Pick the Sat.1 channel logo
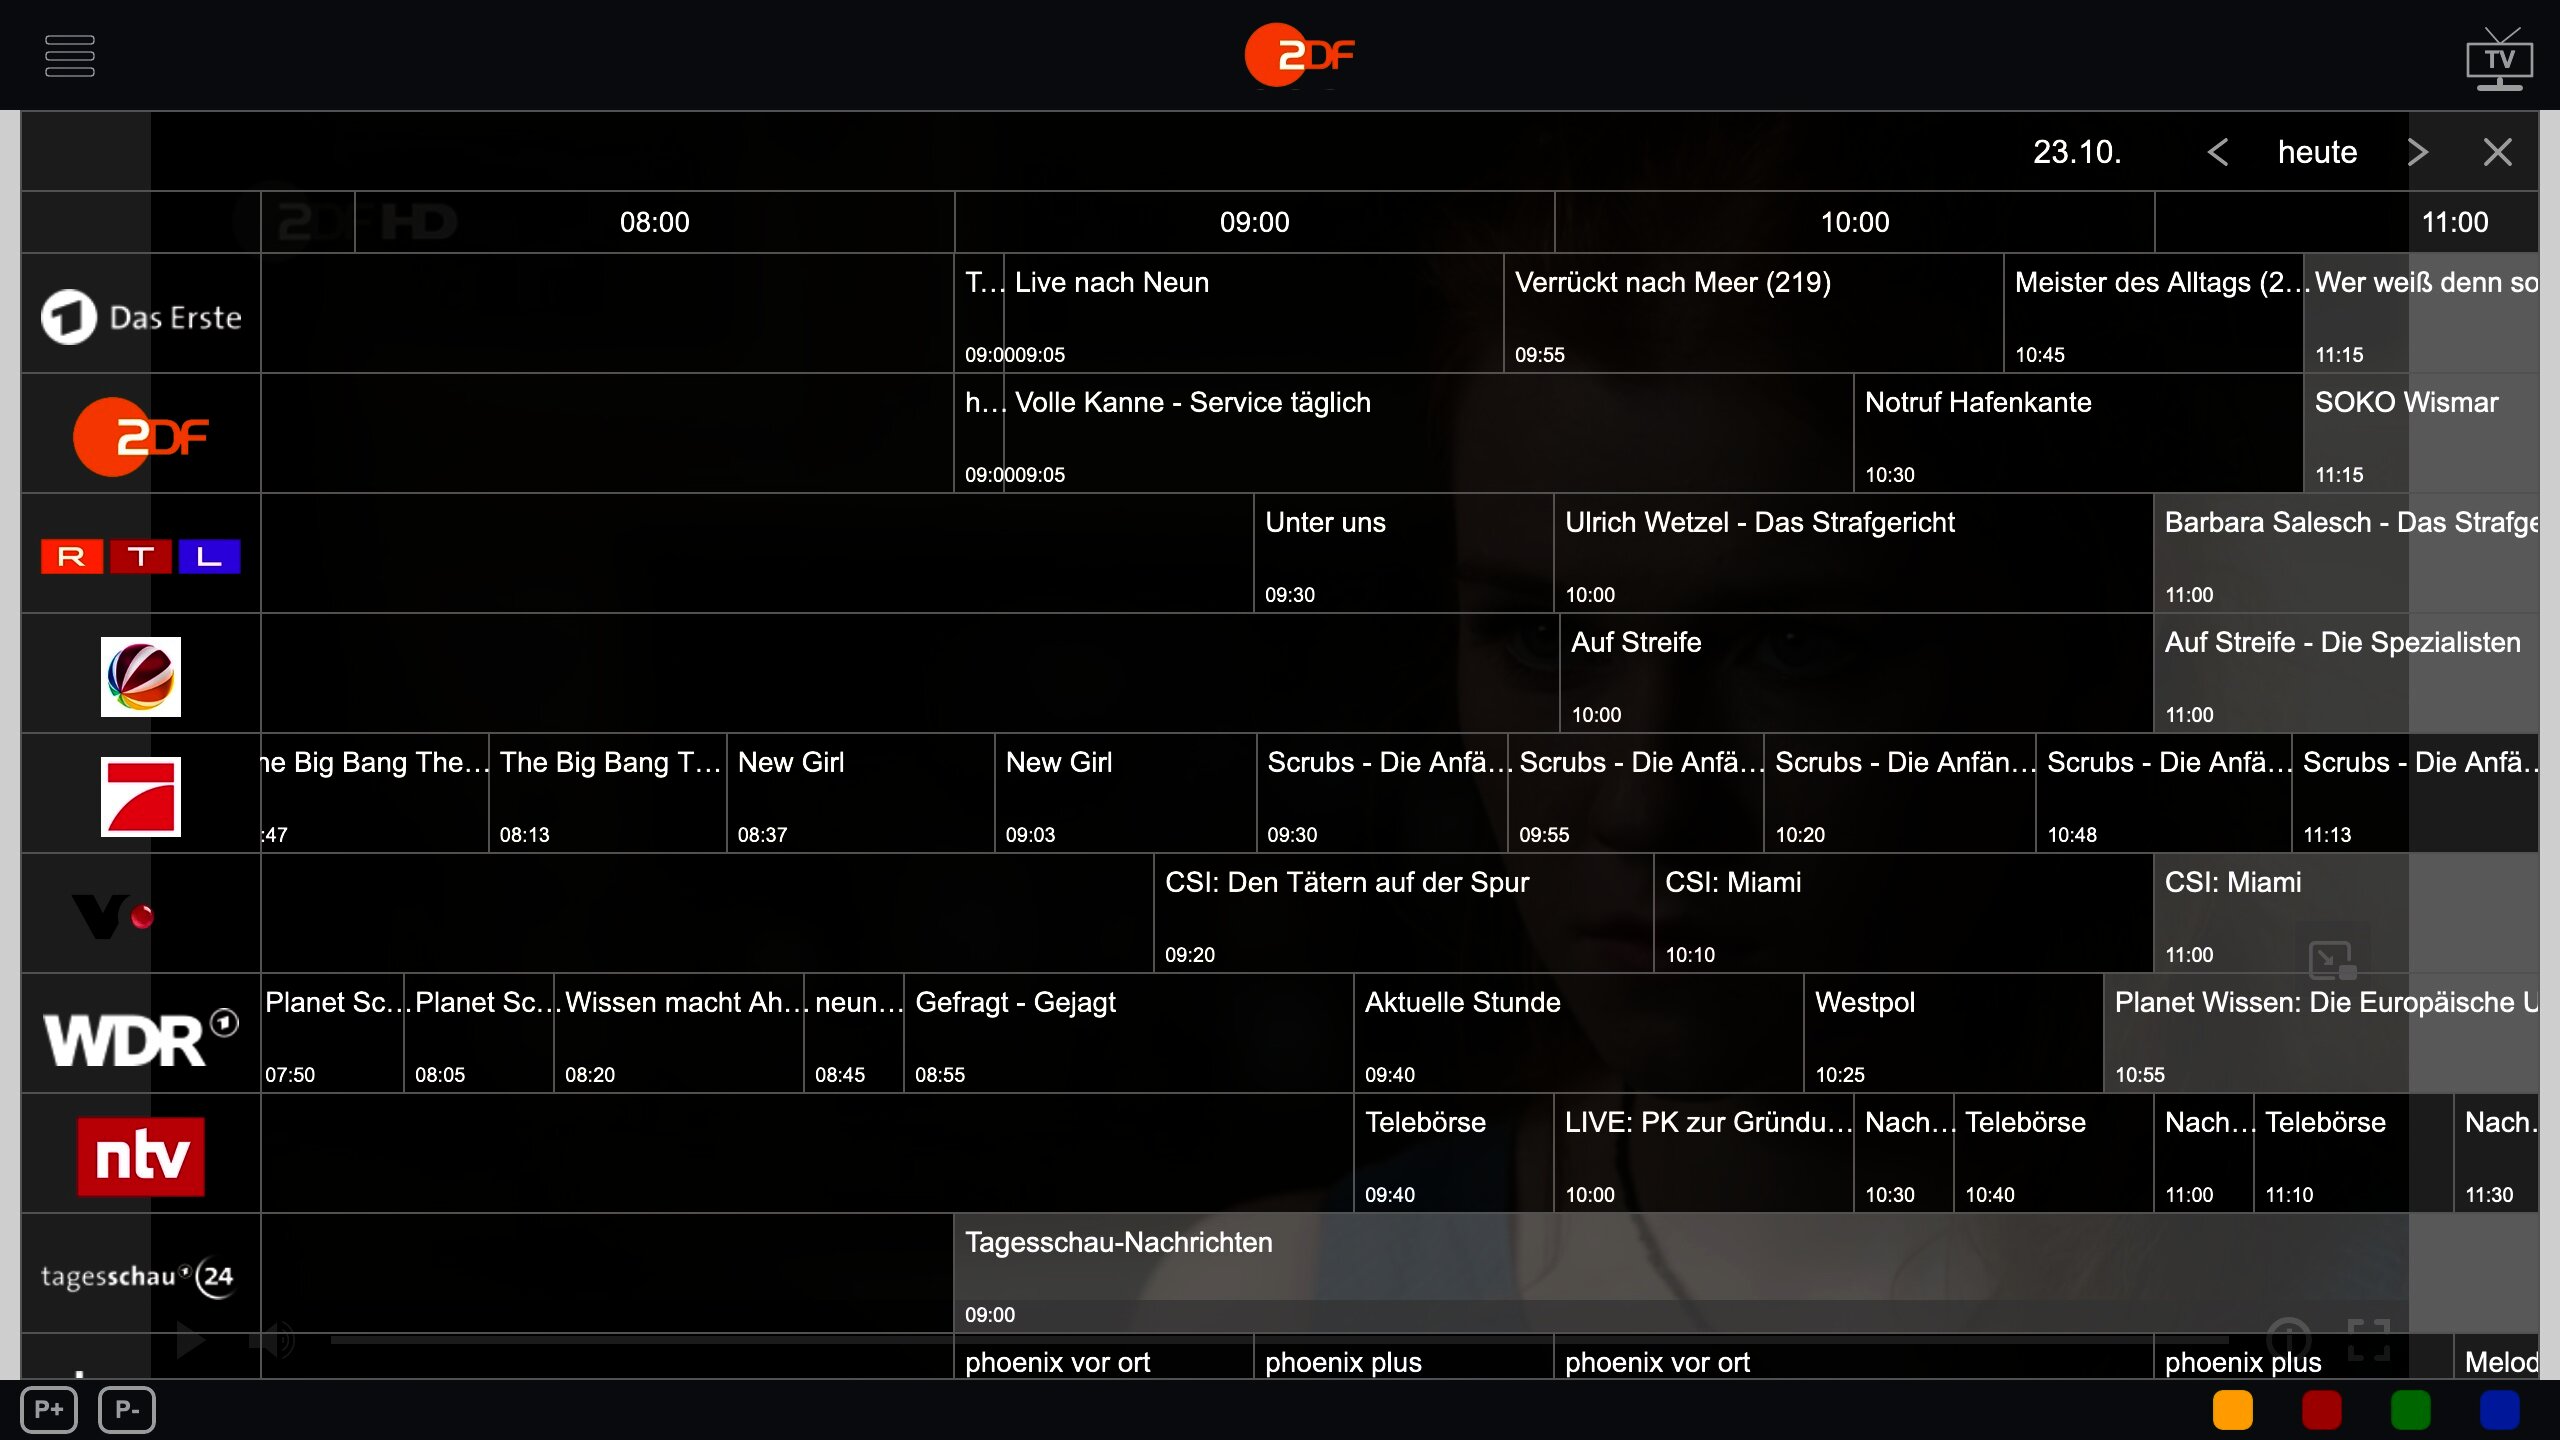Viewport: 2560px width, 1440px height. click(141, 676)
